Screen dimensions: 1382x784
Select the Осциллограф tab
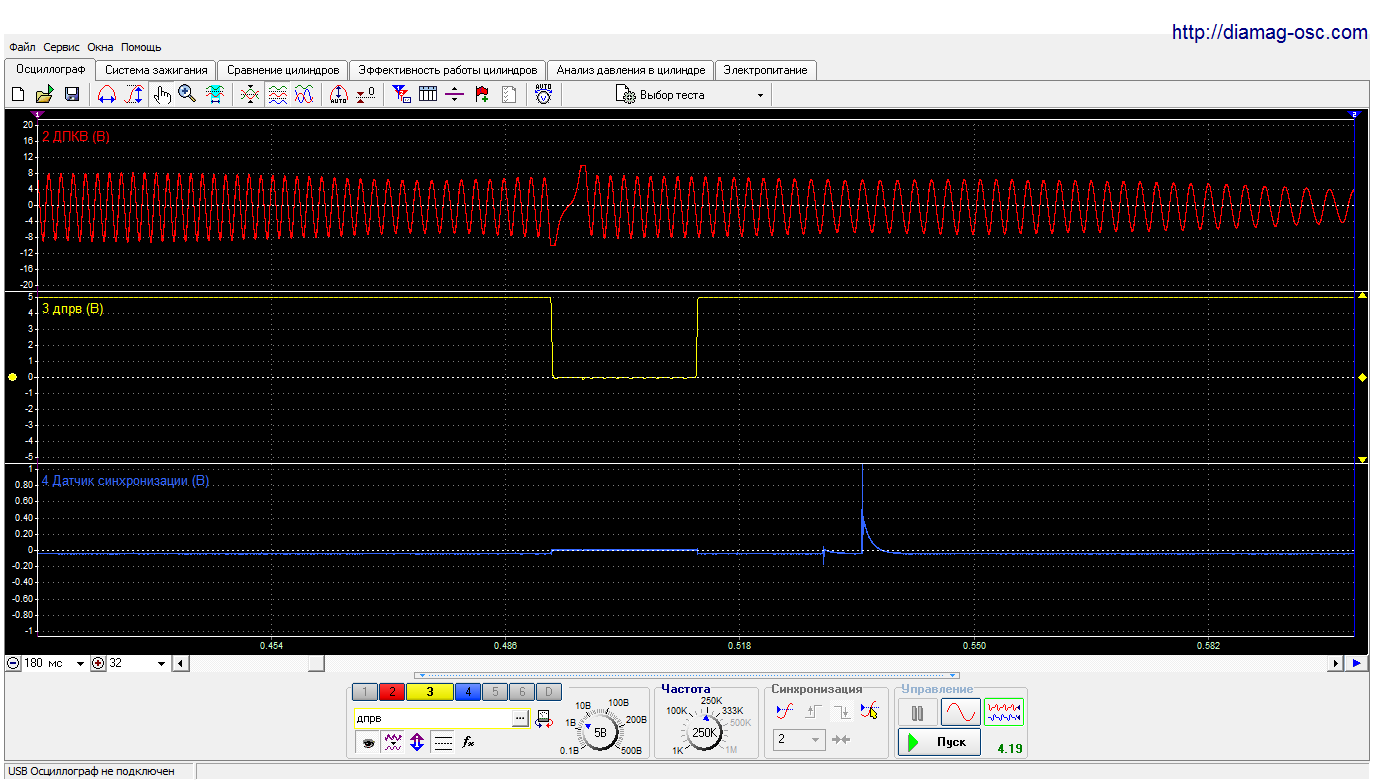pyautogui.click(x=50, y=69)
